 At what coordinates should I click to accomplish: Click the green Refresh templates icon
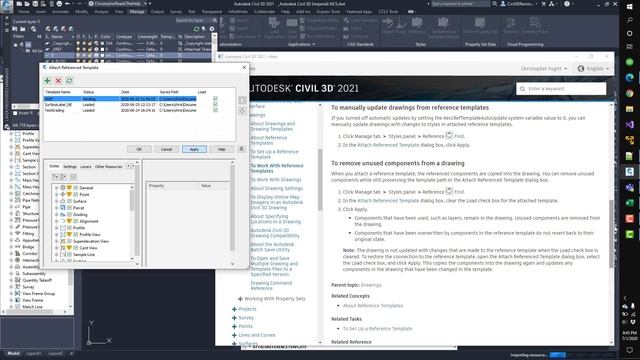(69, 81)
